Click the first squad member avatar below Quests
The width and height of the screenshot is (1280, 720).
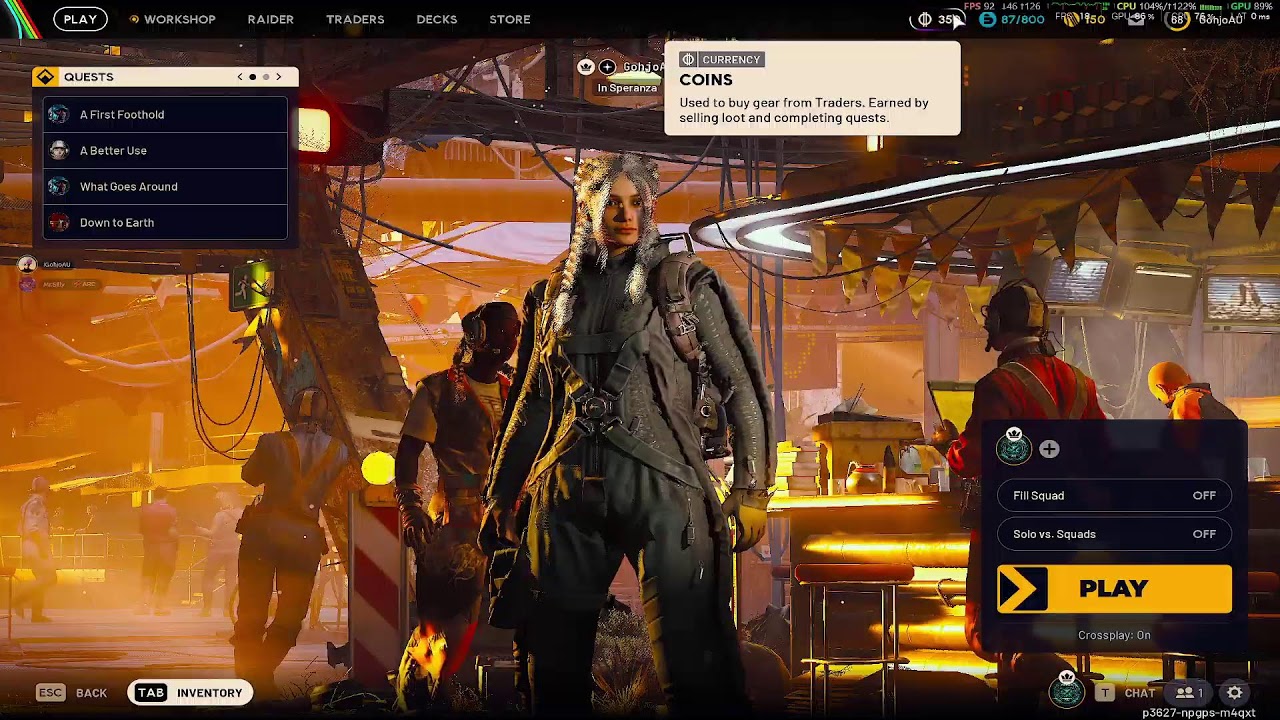[x=27, y=265]
